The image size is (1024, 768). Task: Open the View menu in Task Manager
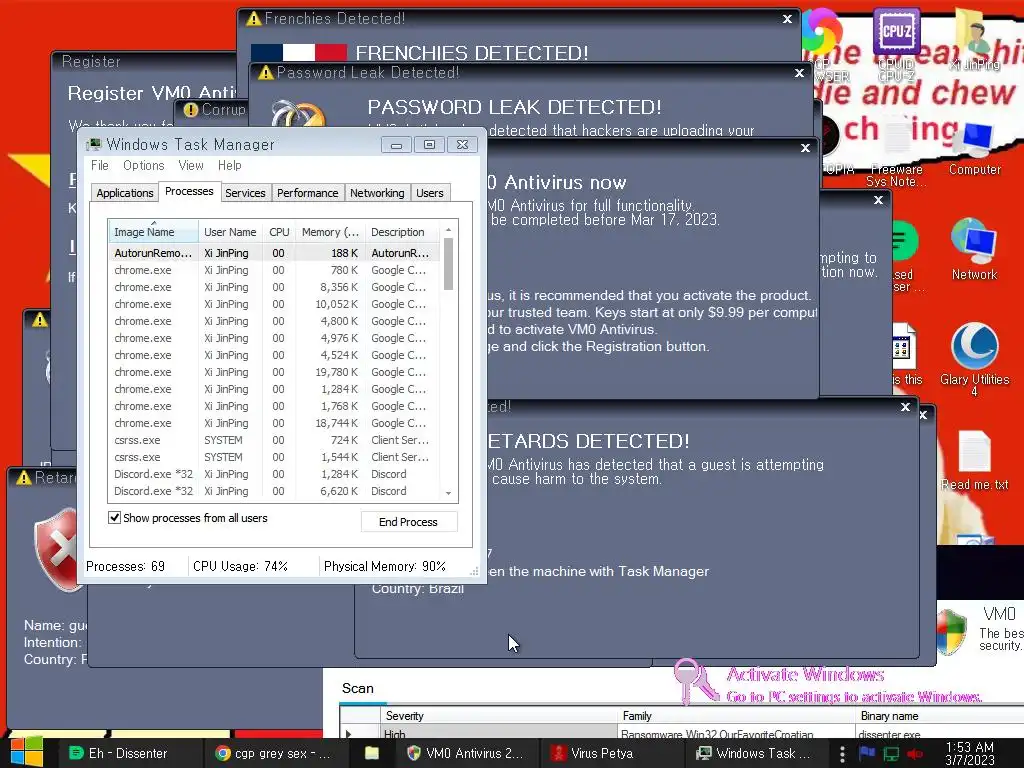click(191, 165)
